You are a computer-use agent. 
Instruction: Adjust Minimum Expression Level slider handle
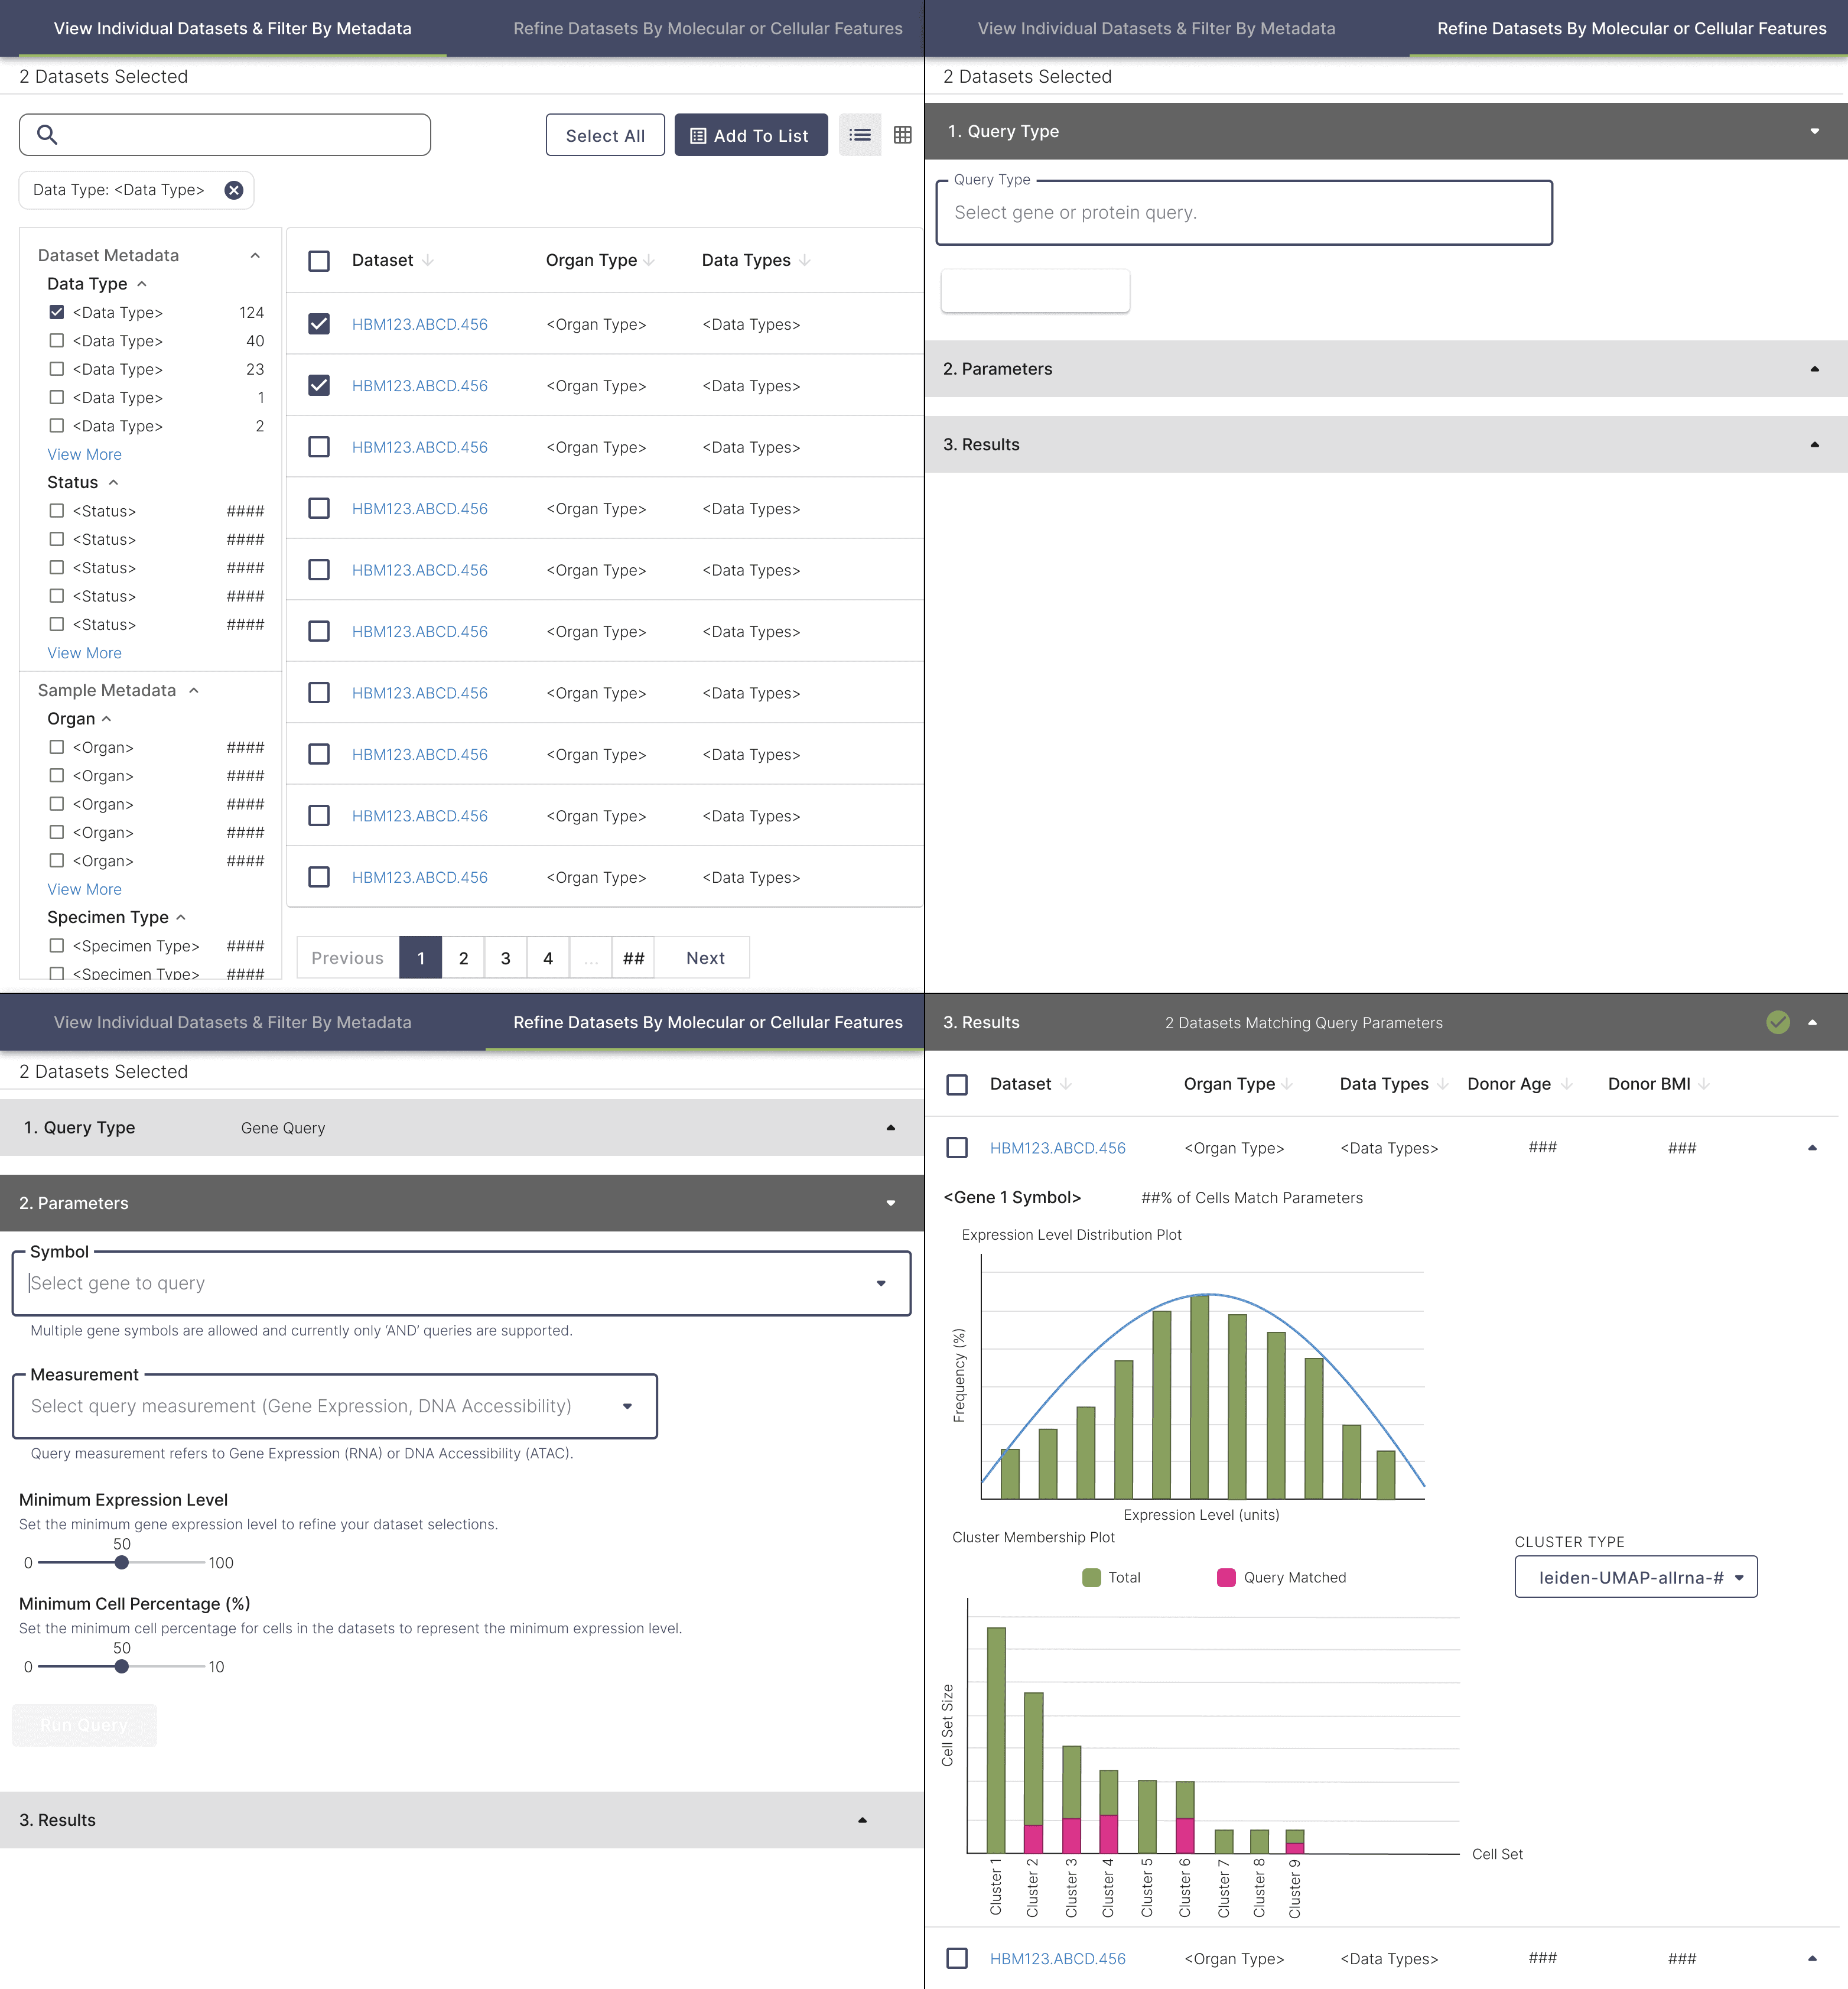click(122, 1563)
